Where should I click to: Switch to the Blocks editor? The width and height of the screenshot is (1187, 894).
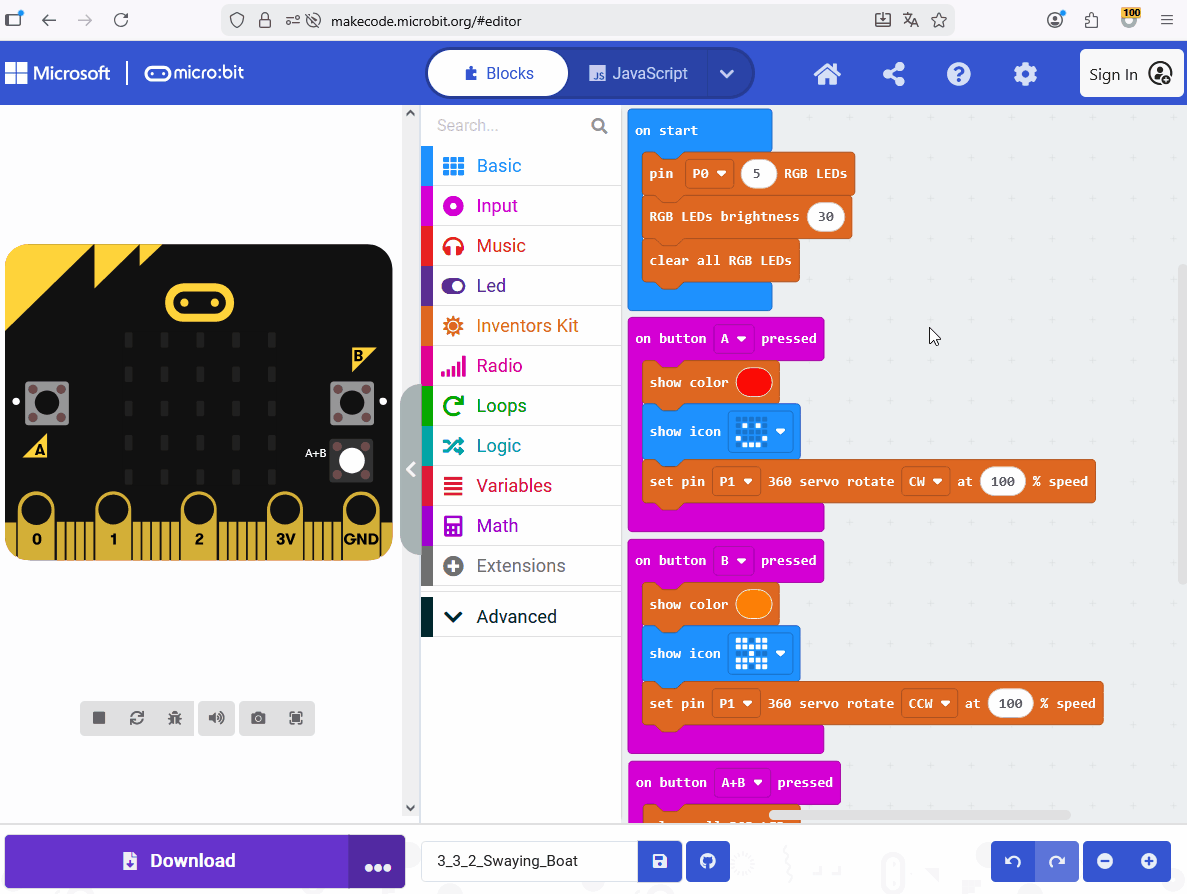click(498, 73)
